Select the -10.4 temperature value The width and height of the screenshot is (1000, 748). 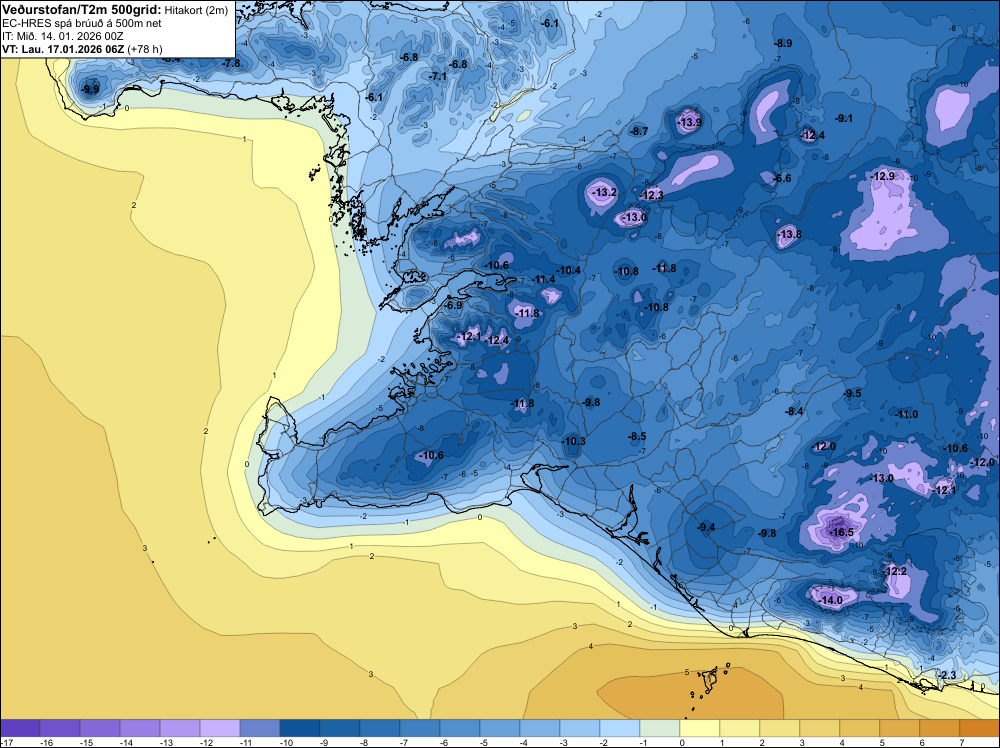(x=570, y=270)
